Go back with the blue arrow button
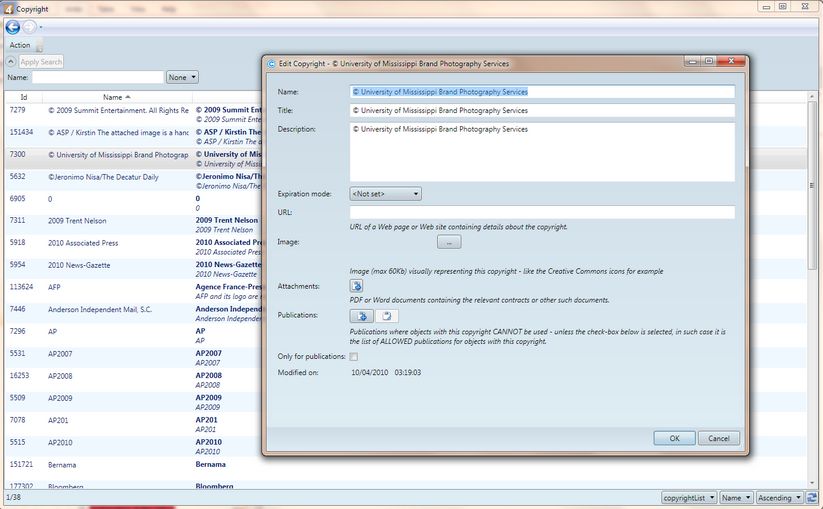Viewport: 823px width, 509px height. click(13, 27)
